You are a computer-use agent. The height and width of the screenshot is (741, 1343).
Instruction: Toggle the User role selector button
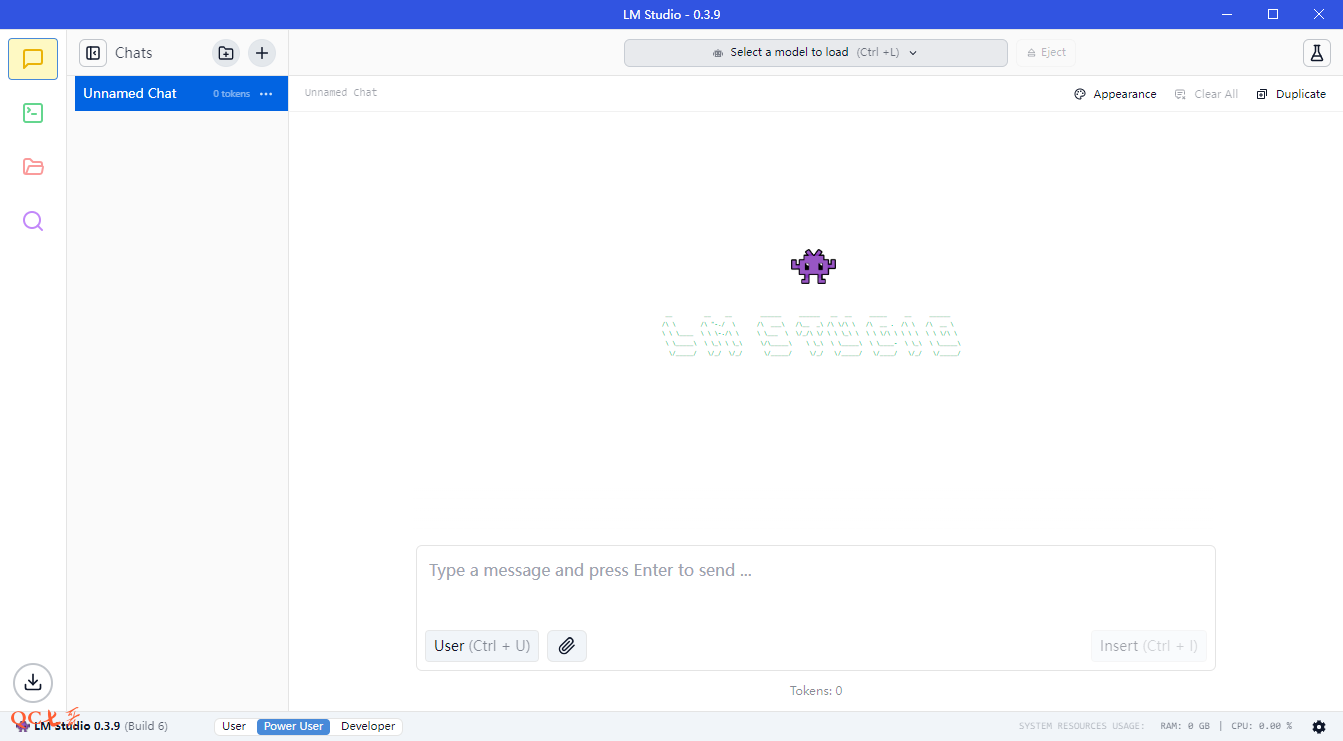click(482, 646)
